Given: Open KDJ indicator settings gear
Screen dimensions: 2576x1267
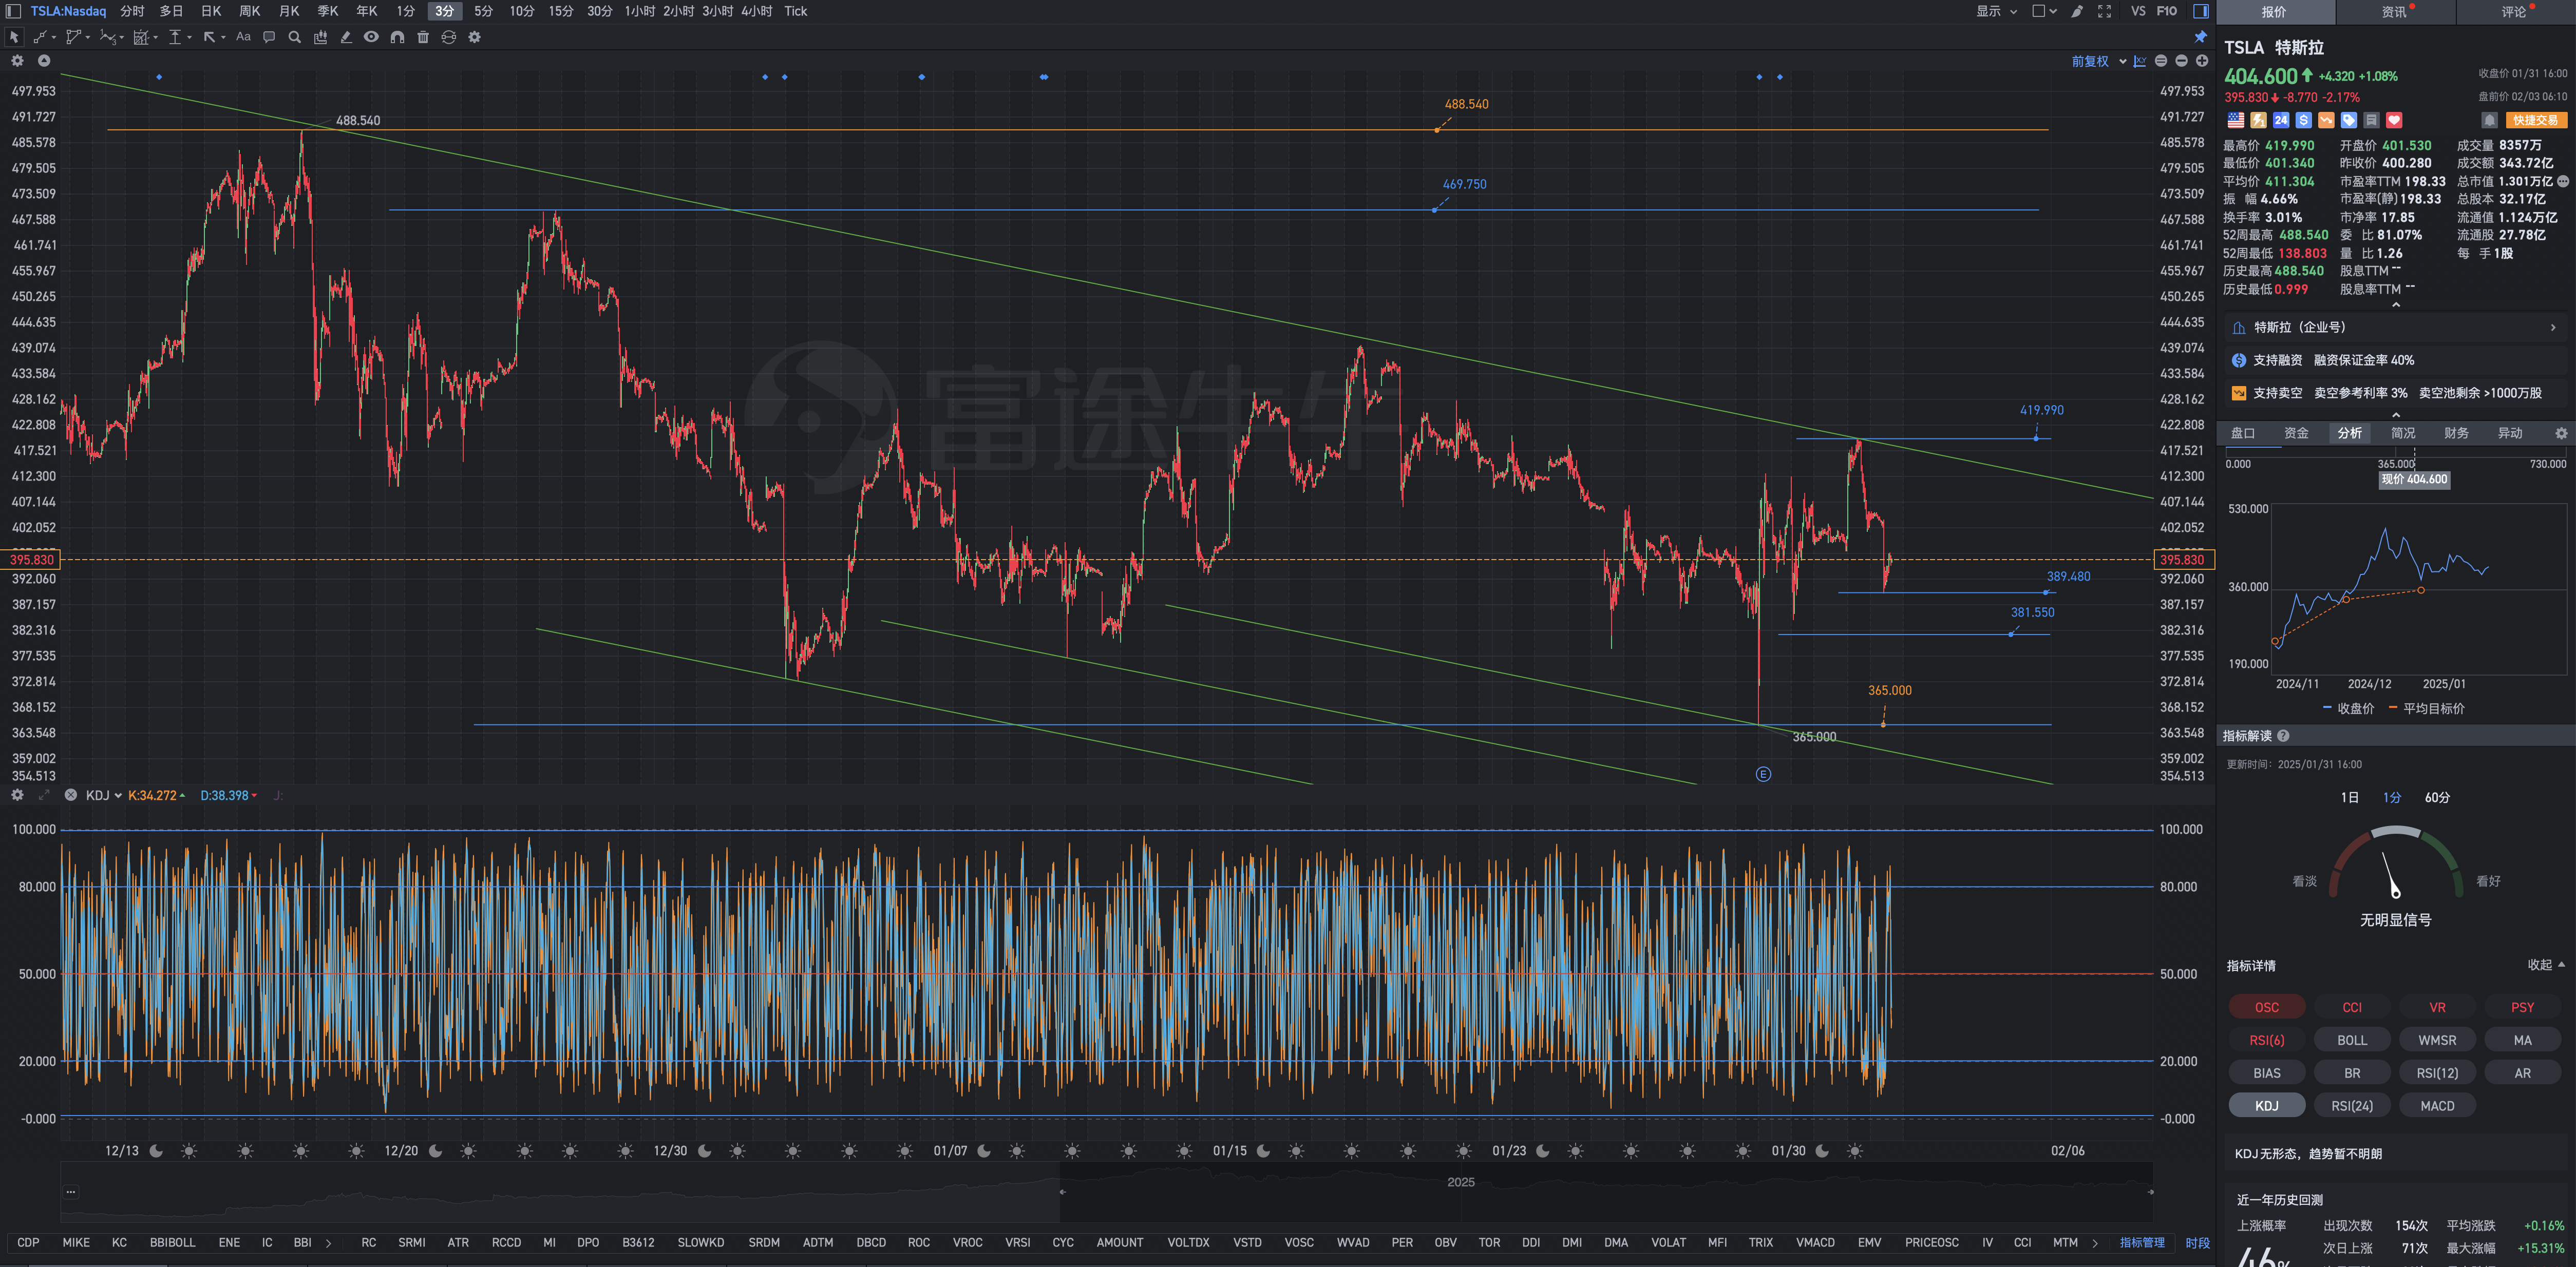Looking at the screenshot, I should click(x=17, y=795).
